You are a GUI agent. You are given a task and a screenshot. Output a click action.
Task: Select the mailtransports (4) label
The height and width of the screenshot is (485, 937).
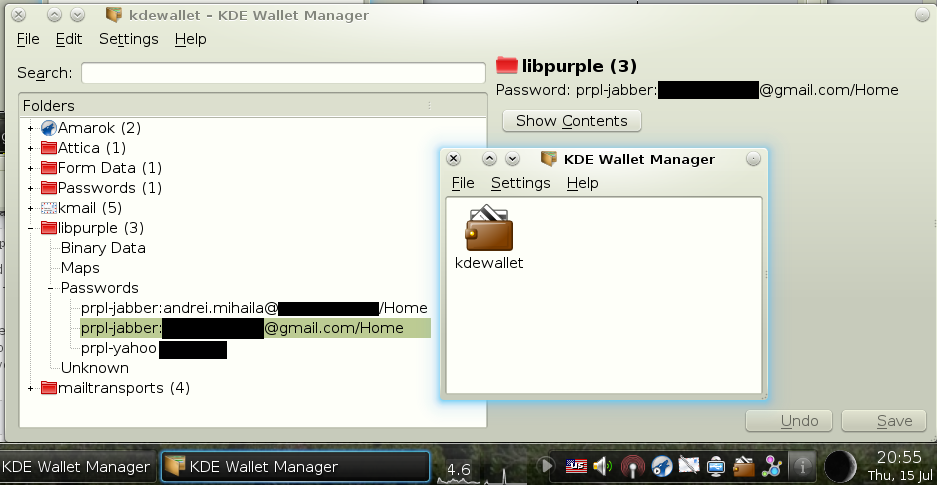(124, 388)
